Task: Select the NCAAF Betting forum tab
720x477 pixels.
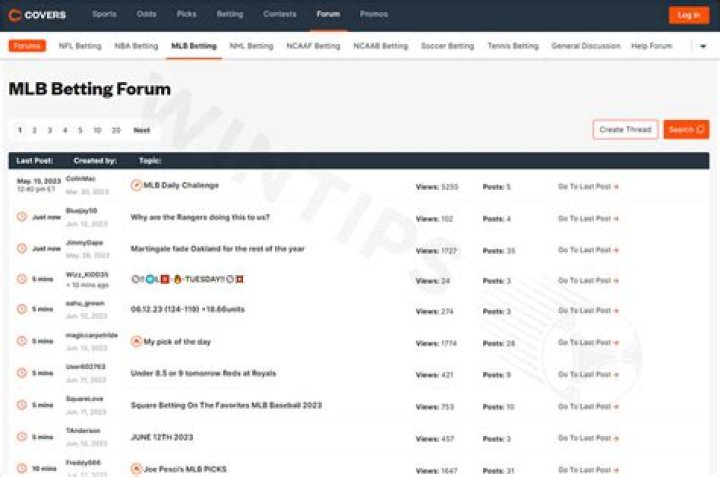Action: [313, 46]
